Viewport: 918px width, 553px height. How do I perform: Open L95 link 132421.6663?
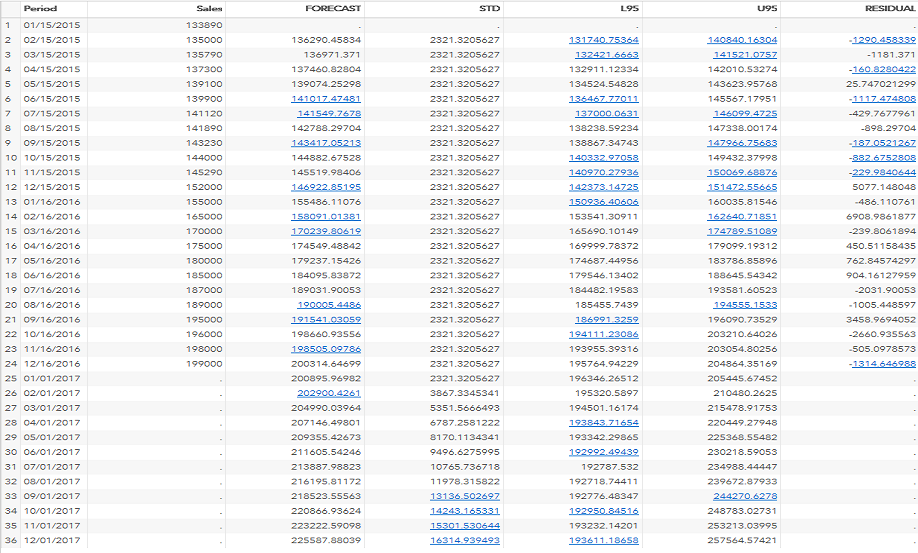click(607, 54)
